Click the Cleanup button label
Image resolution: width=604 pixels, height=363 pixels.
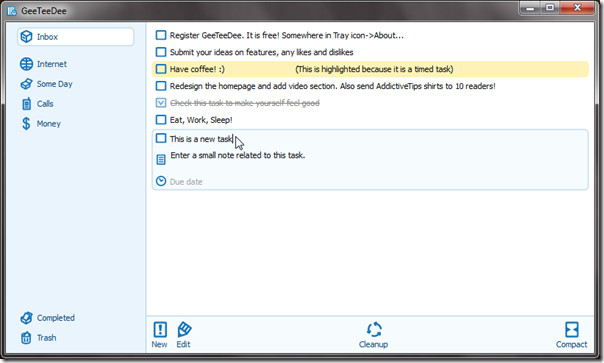pos(373,345)
